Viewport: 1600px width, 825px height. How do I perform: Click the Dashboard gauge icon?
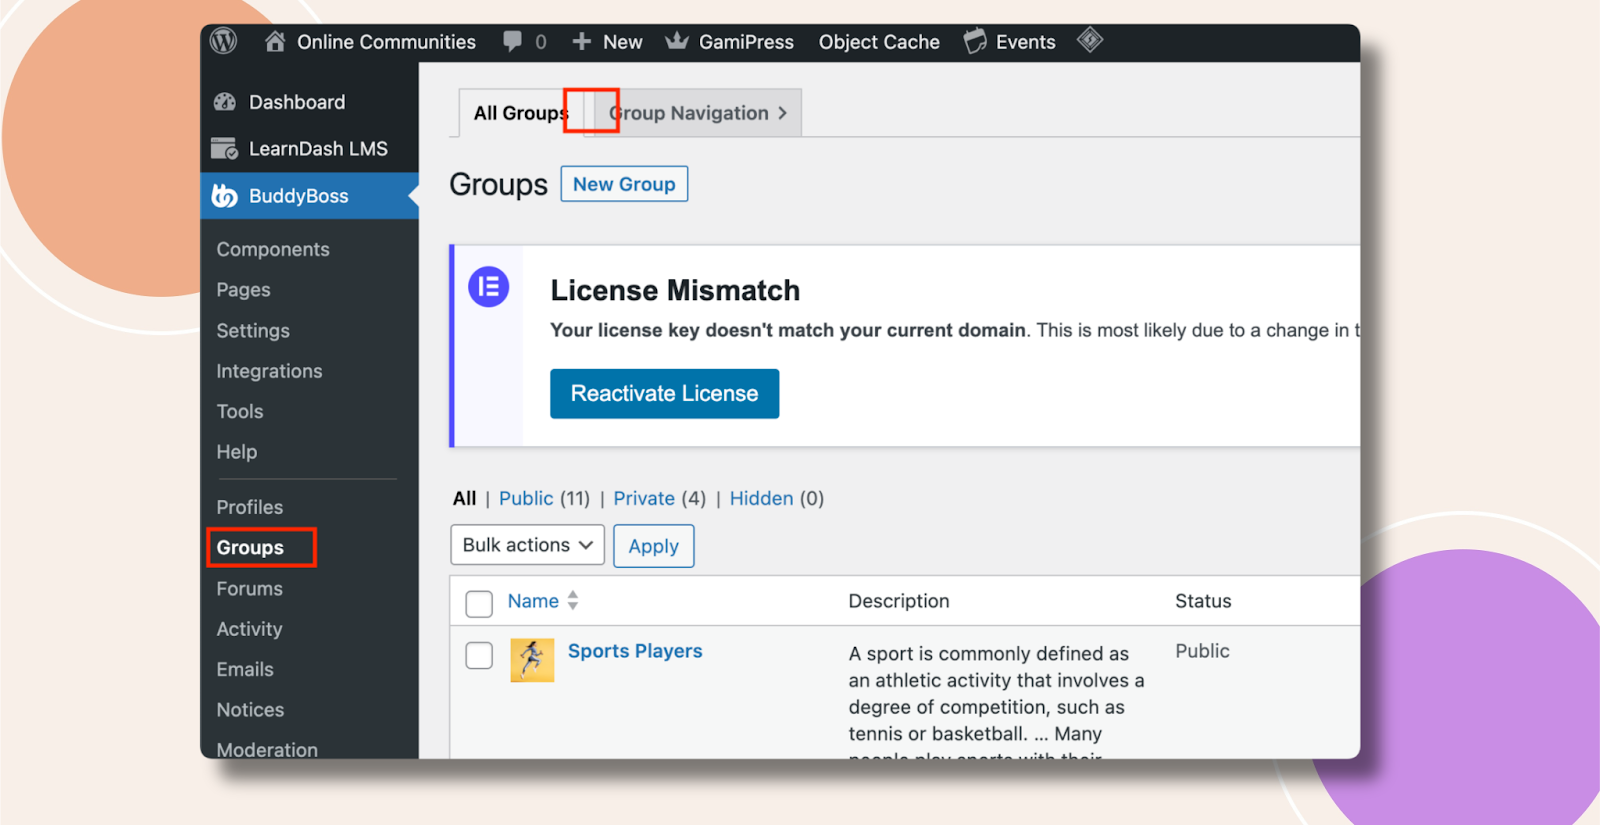(x=225, y=102)
